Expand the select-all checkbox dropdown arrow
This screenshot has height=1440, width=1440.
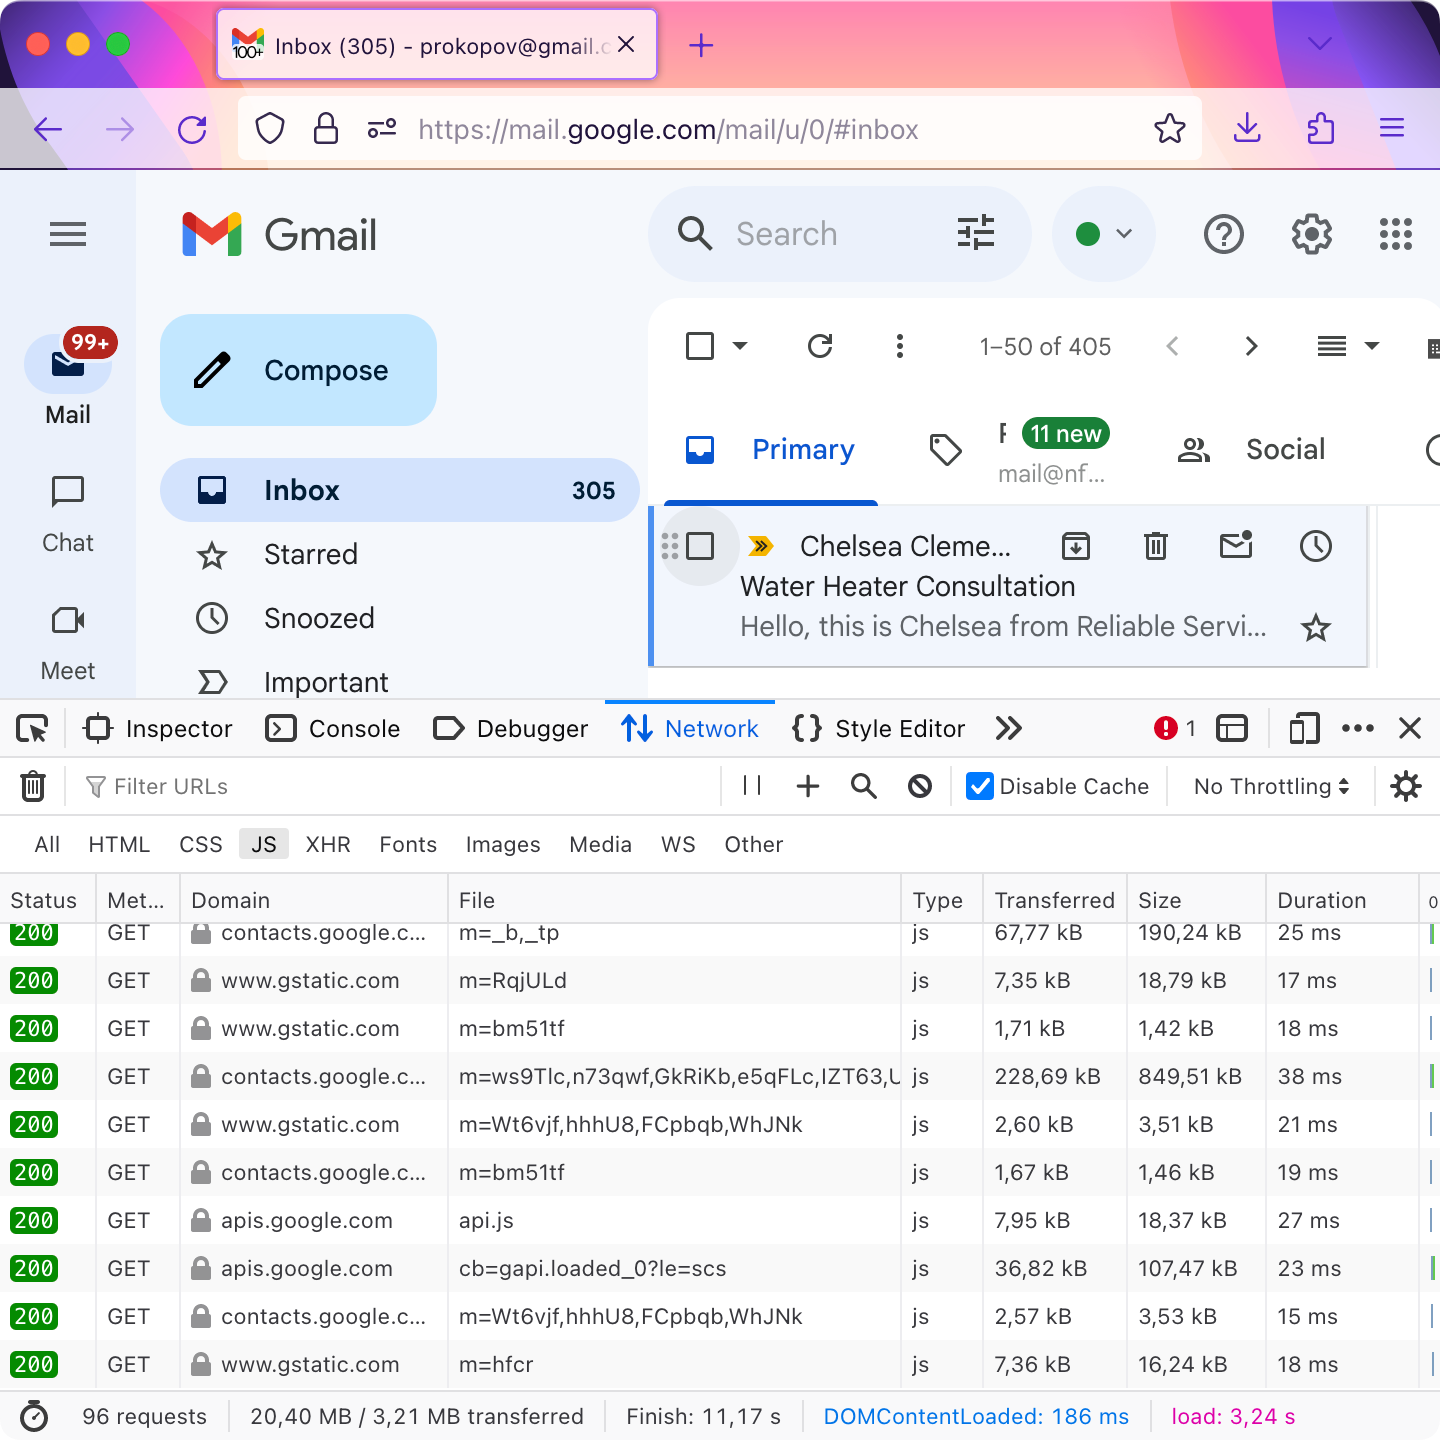740,346
